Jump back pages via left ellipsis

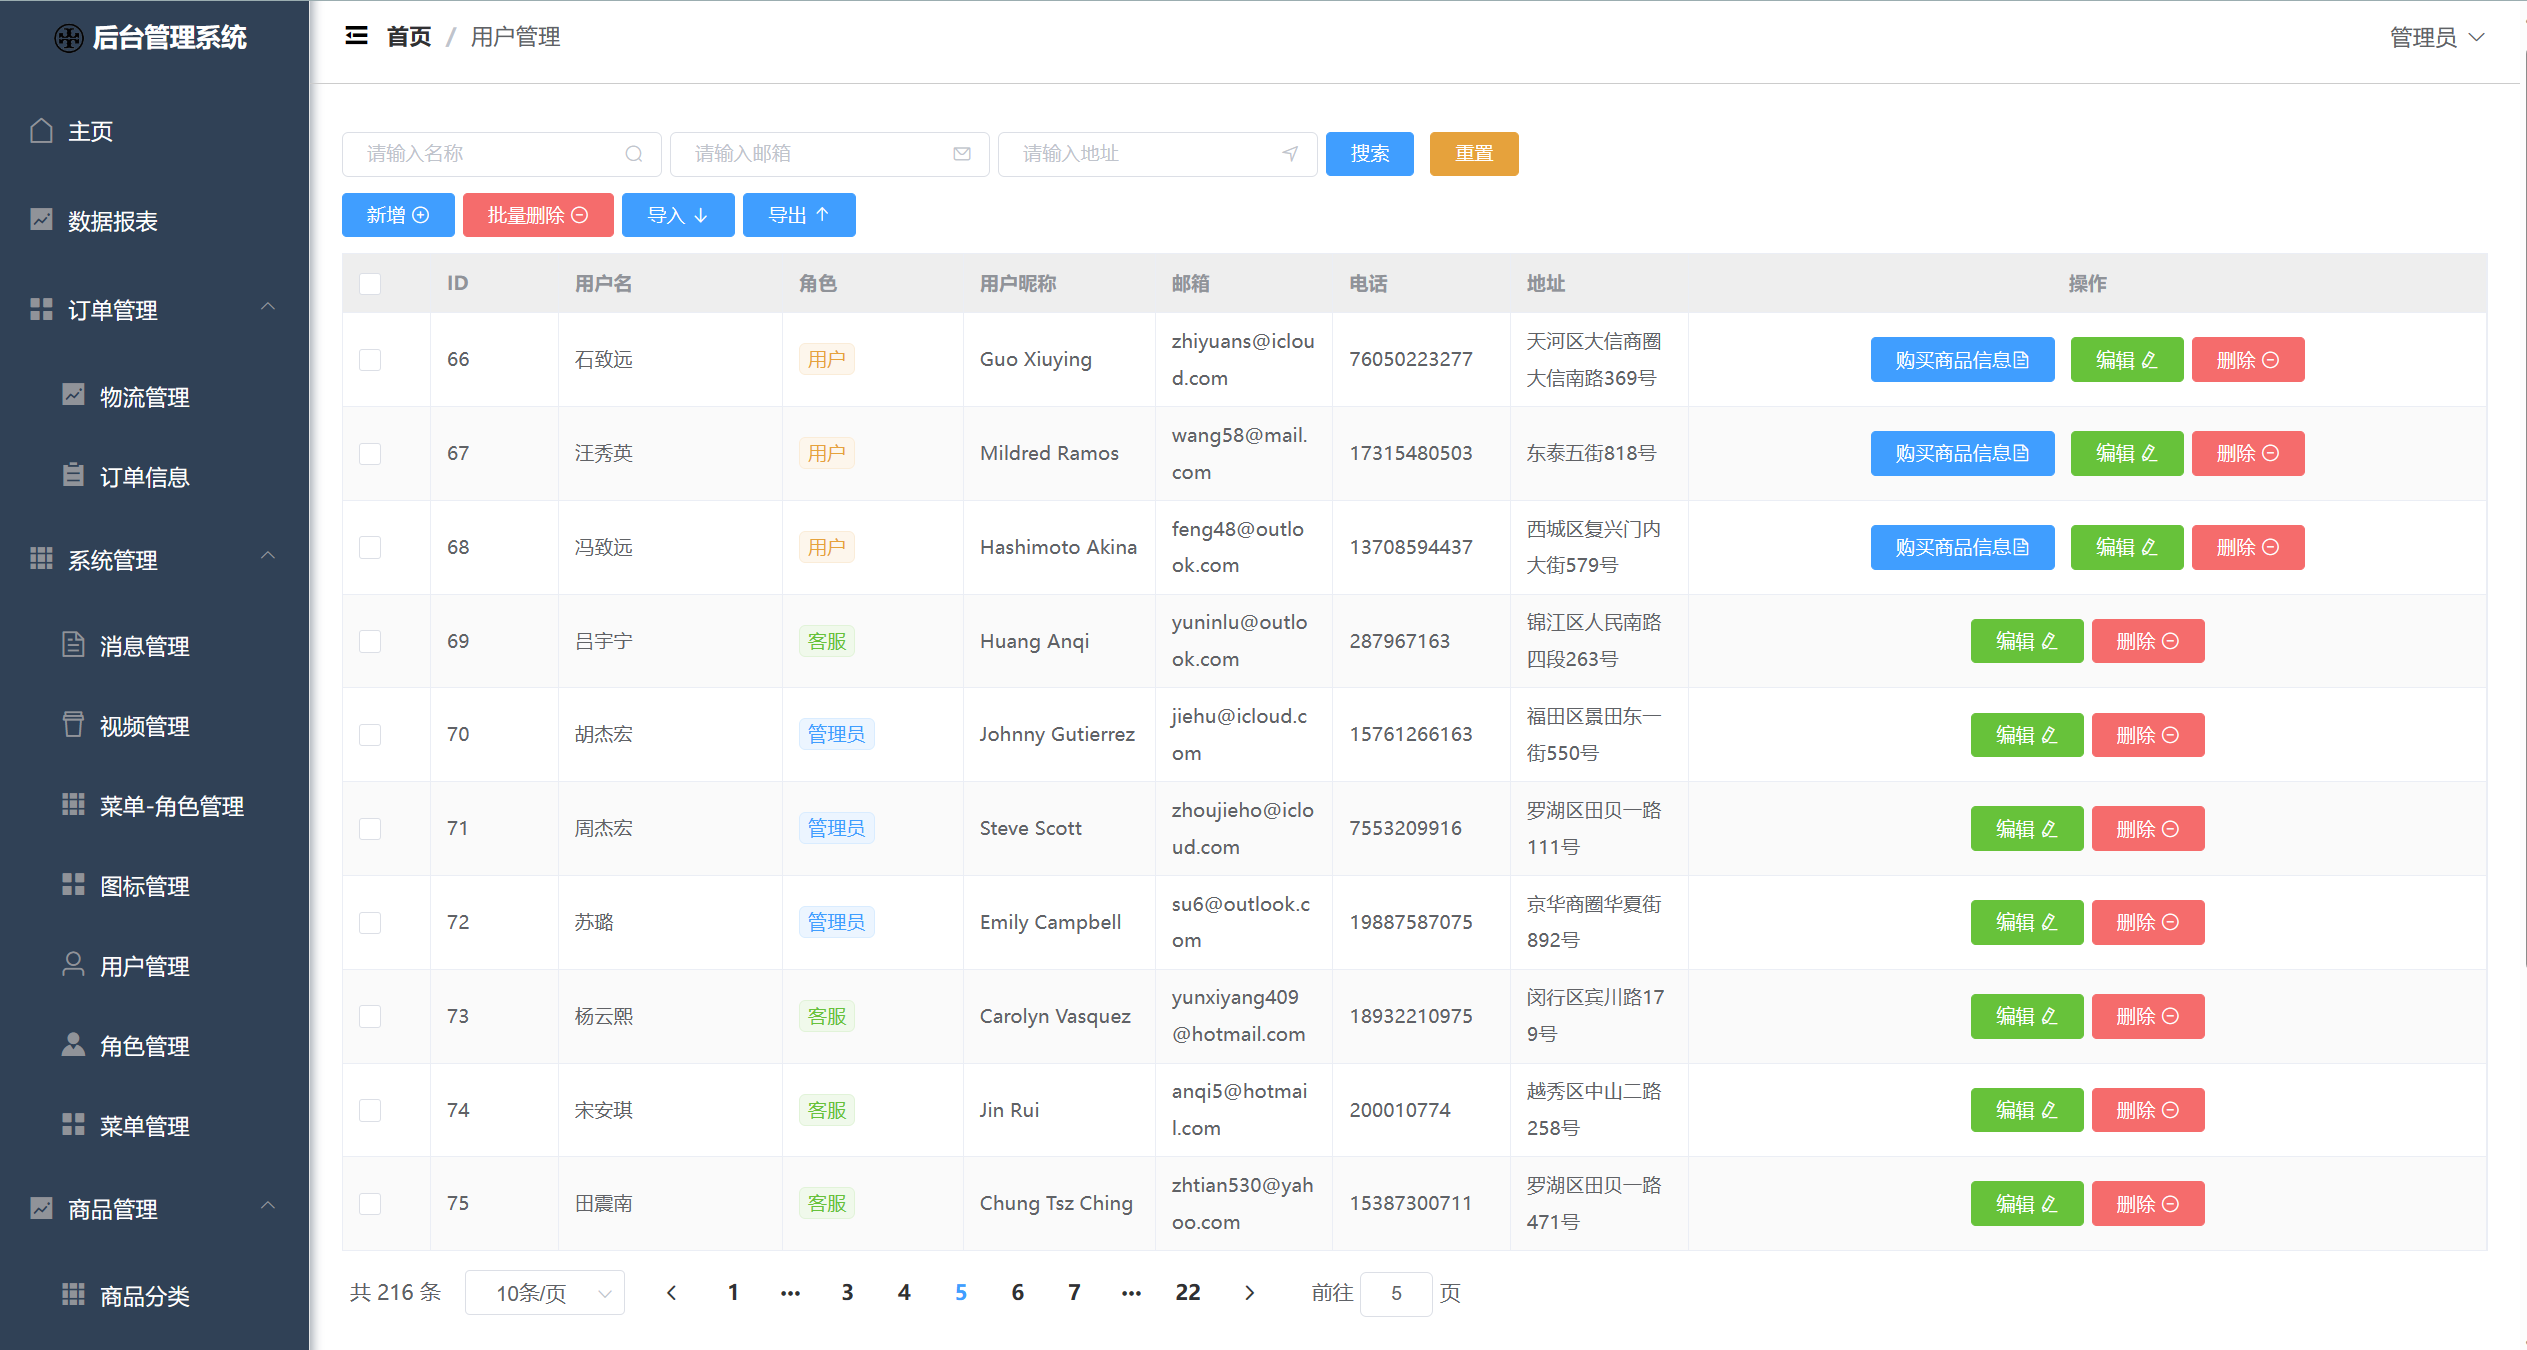[x=790, y=1293]
